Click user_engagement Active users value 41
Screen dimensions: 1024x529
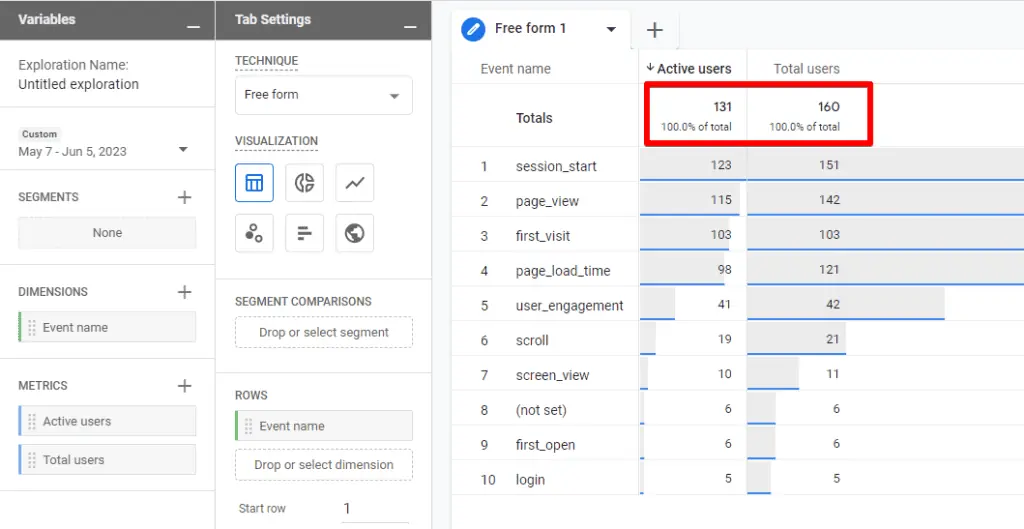(724, 304)
